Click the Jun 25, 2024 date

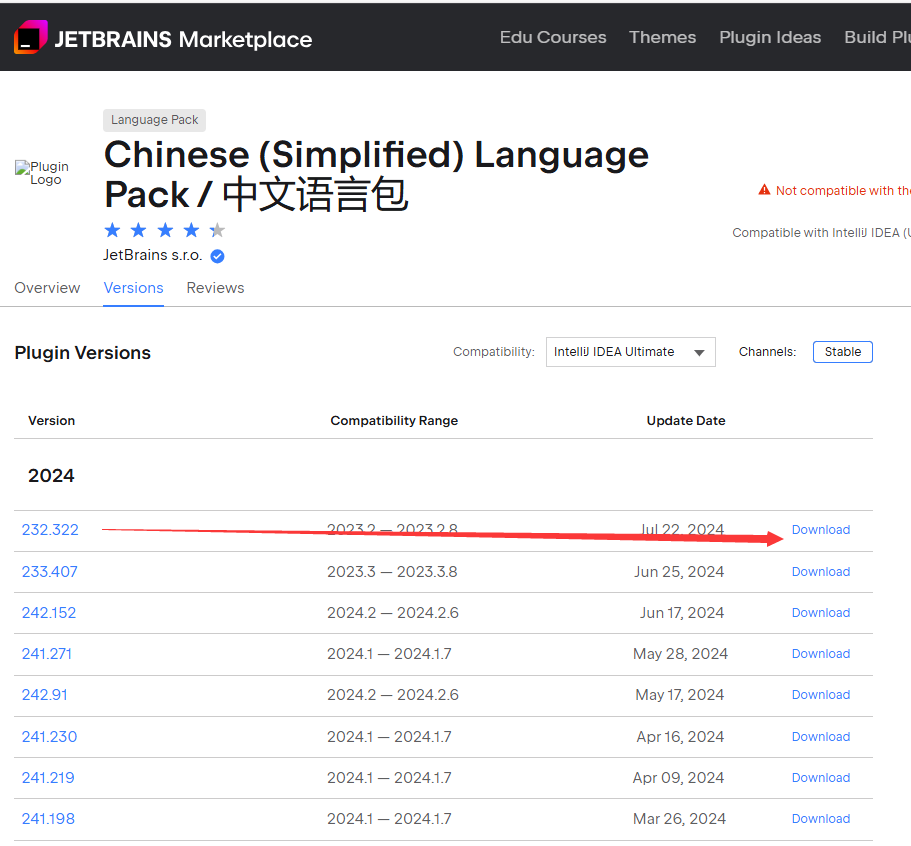tap(679, 572)
